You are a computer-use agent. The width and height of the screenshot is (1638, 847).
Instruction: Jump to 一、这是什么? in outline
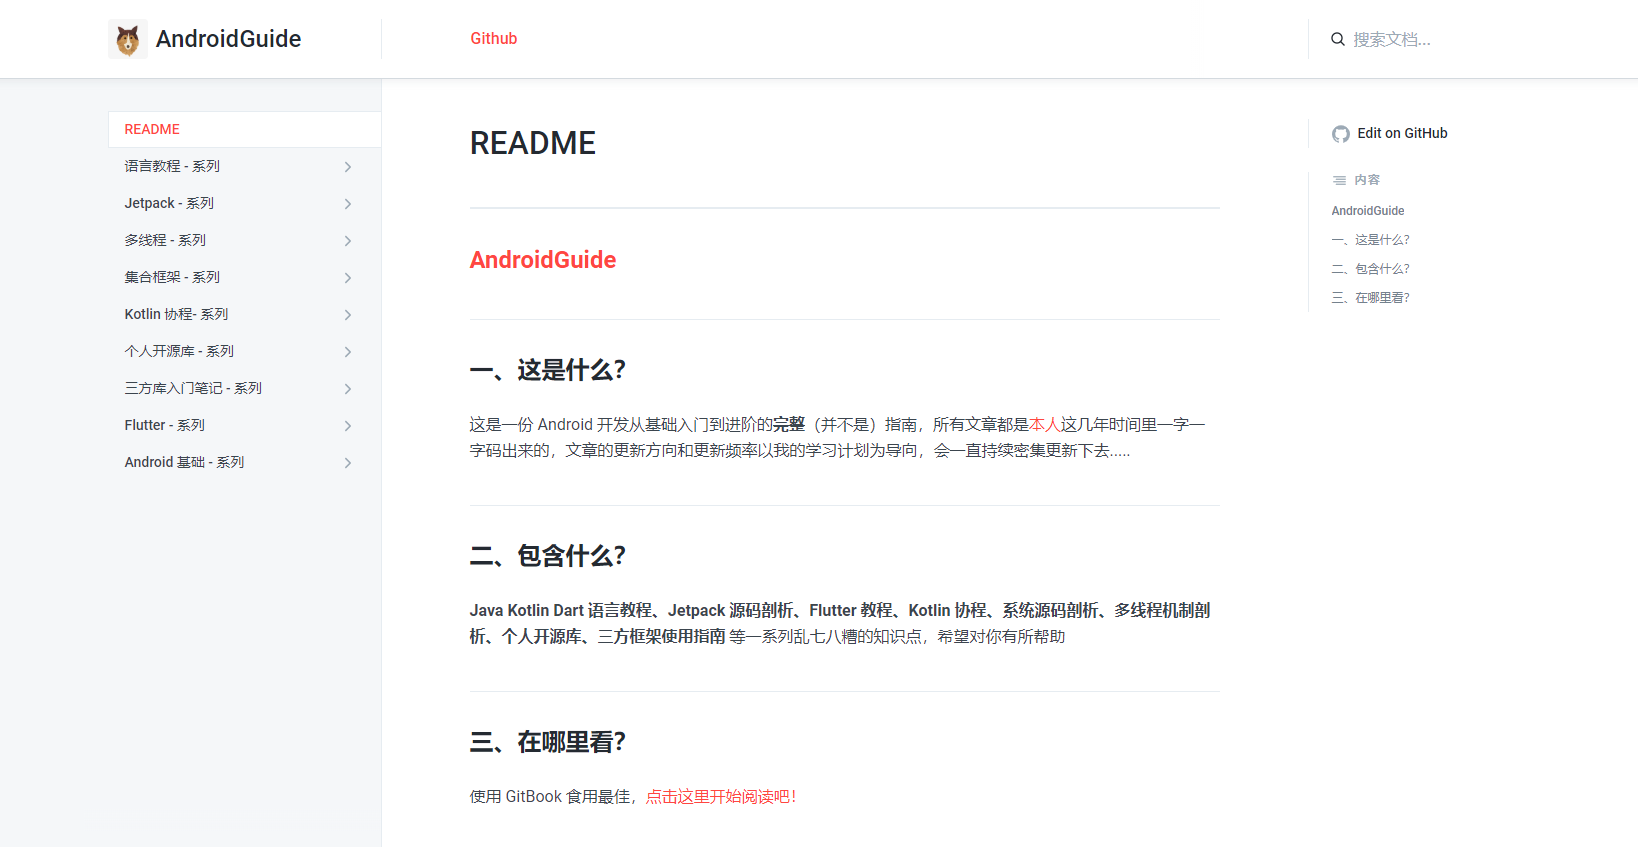click(x=1370, y=240)
